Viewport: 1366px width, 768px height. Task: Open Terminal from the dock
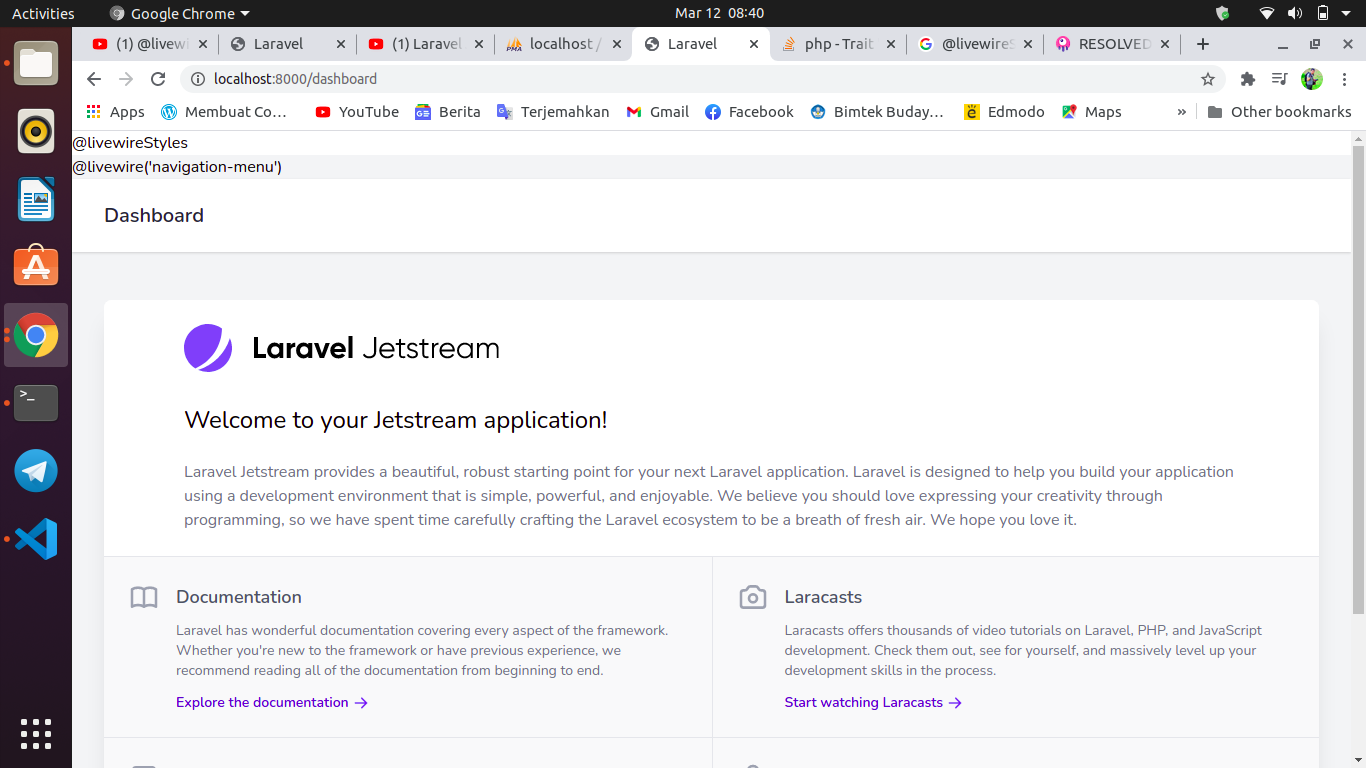[x=36, y=403]
